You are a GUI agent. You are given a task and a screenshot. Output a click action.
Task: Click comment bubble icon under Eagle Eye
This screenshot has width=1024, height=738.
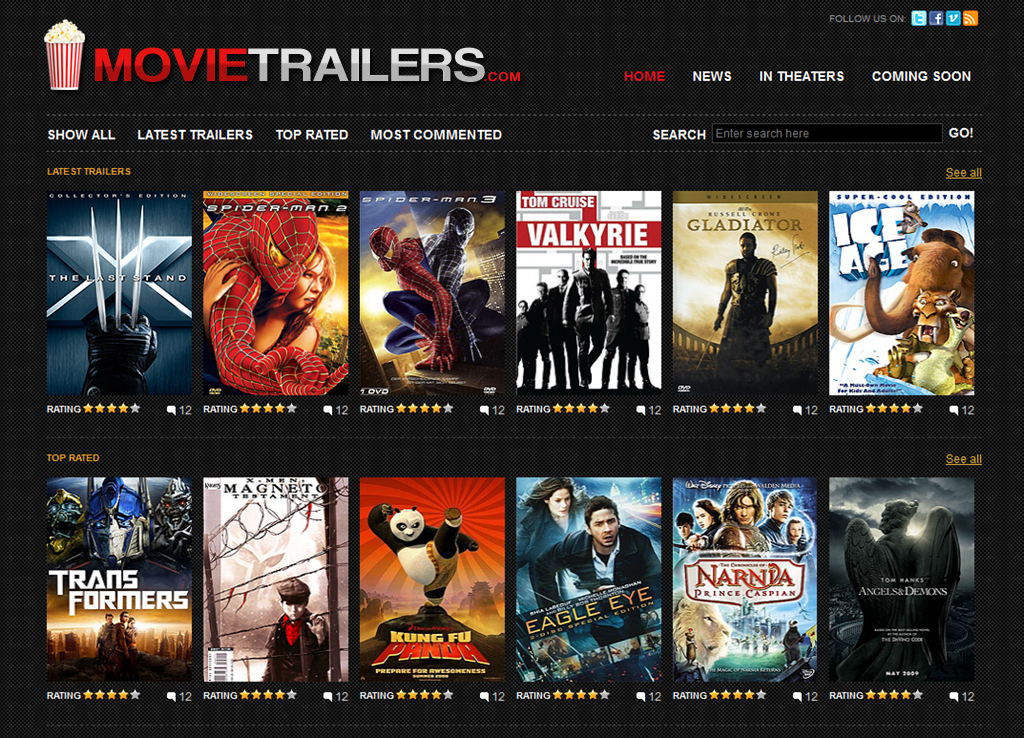641,697
